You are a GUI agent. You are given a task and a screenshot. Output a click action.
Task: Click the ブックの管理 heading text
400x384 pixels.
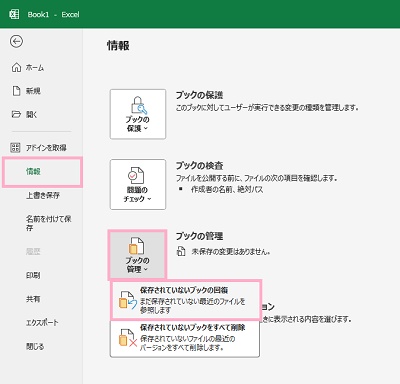[199, 236]
